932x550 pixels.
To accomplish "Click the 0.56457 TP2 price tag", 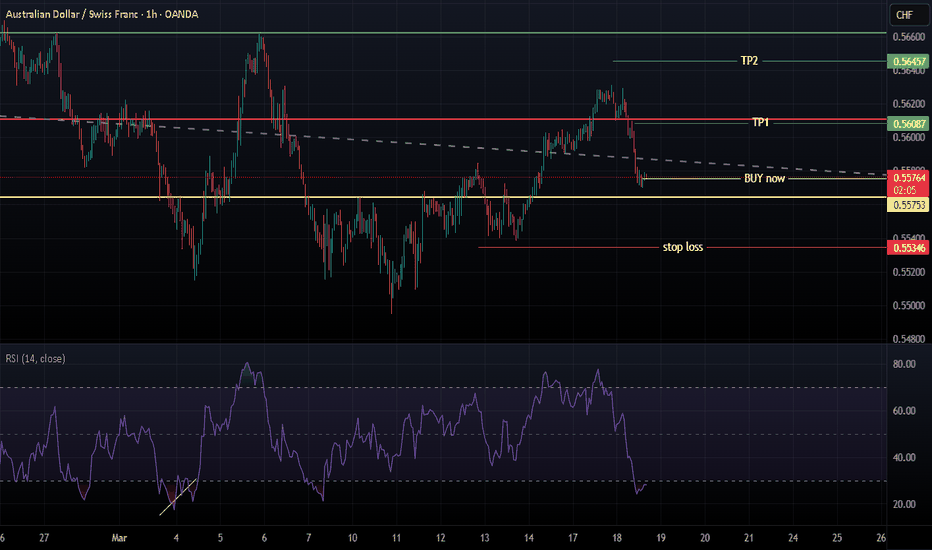I will (909, 61).
